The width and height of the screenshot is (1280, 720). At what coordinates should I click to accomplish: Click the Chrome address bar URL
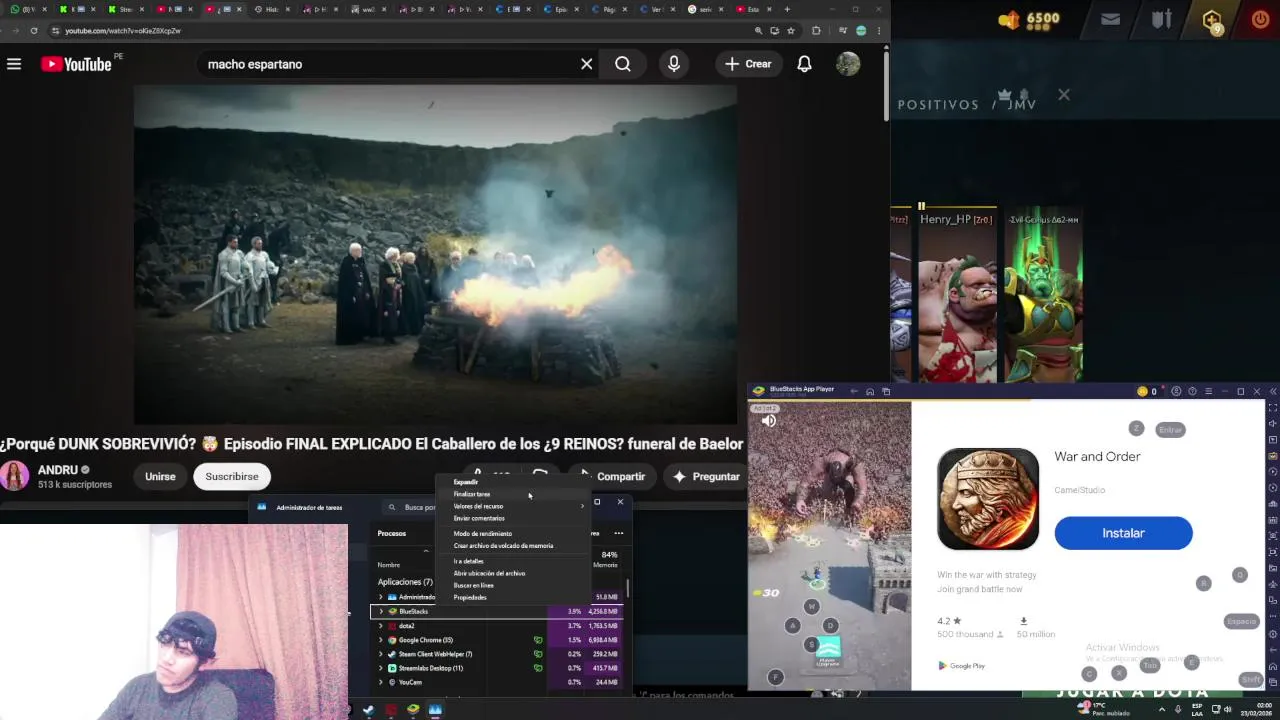tap(123, 31)
